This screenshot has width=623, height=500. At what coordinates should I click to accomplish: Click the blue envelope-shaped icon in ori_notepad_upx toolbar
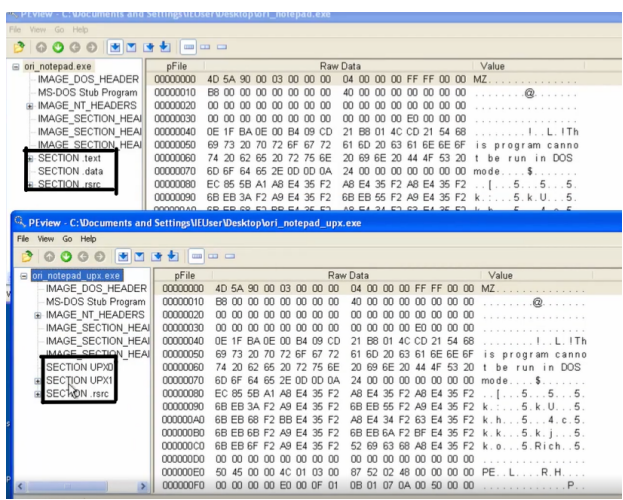coord(139,257)
